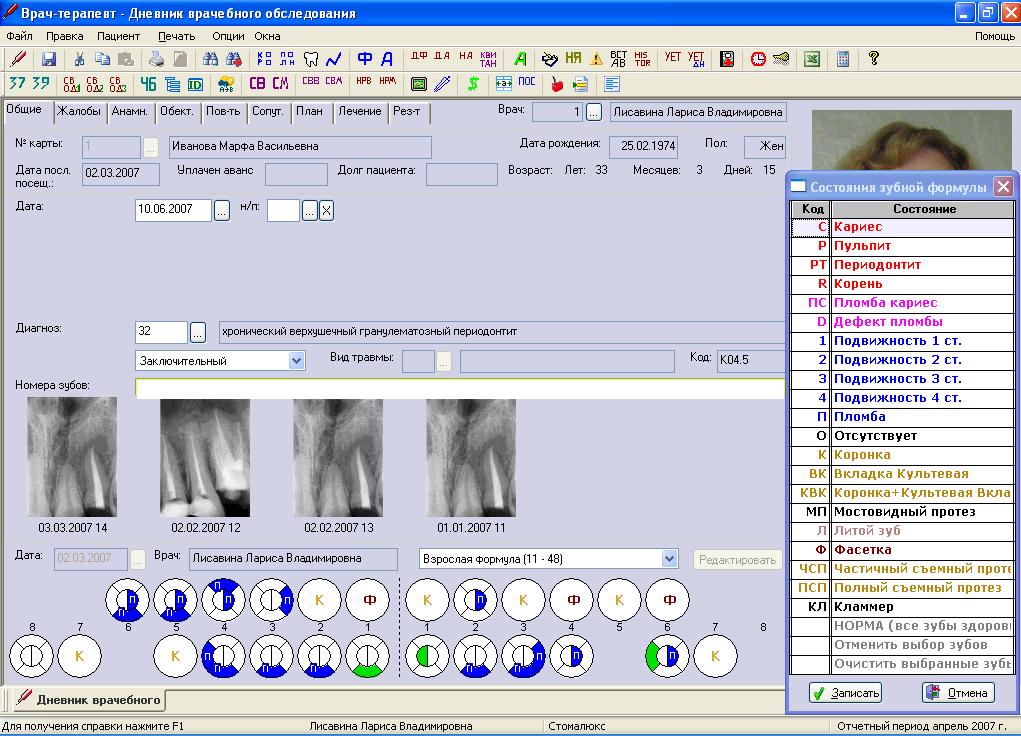
Task: Click the 39 toolbar icon
Action: click(40, 83)
